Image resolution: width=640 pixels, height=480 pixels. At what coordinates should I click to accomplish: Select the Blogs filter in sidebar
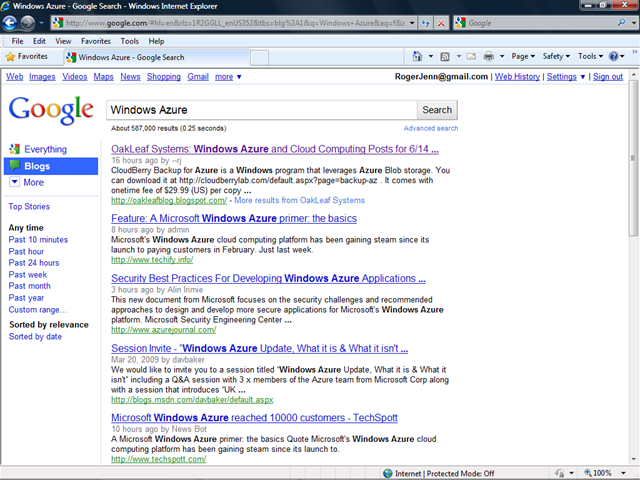pos(51,166)
